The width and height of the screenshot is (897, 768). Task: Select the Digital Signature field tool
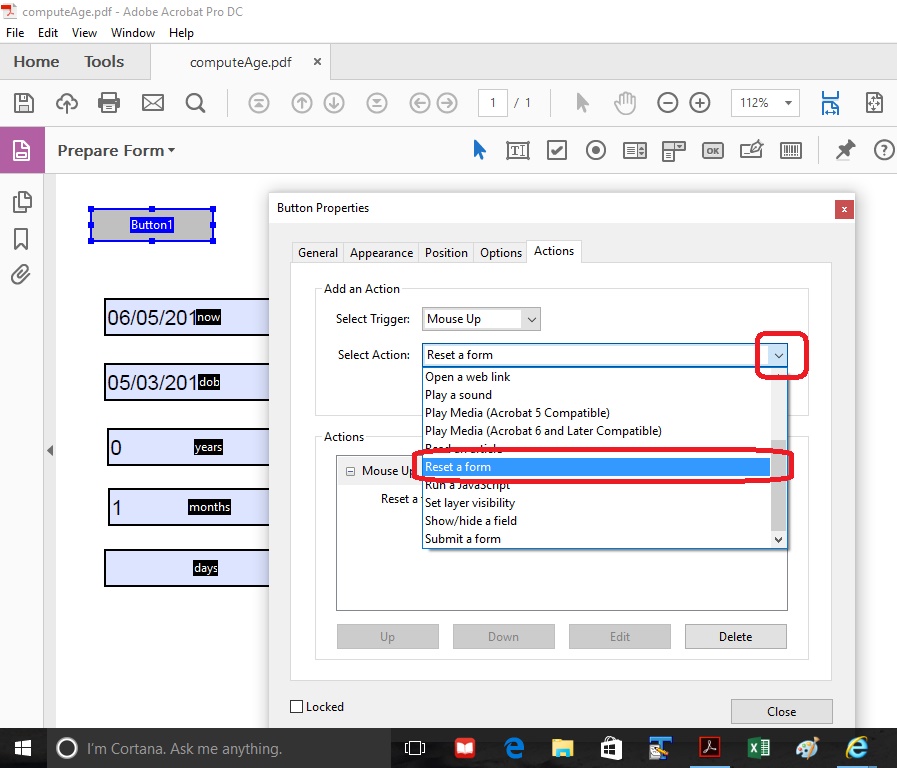[x=751, y=150]
